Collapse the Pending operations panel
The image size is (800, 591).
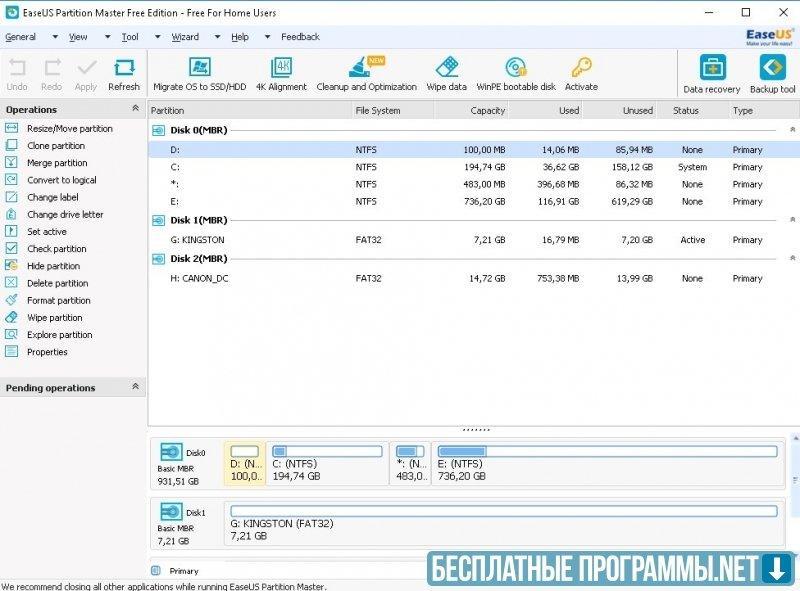(136, 386)
